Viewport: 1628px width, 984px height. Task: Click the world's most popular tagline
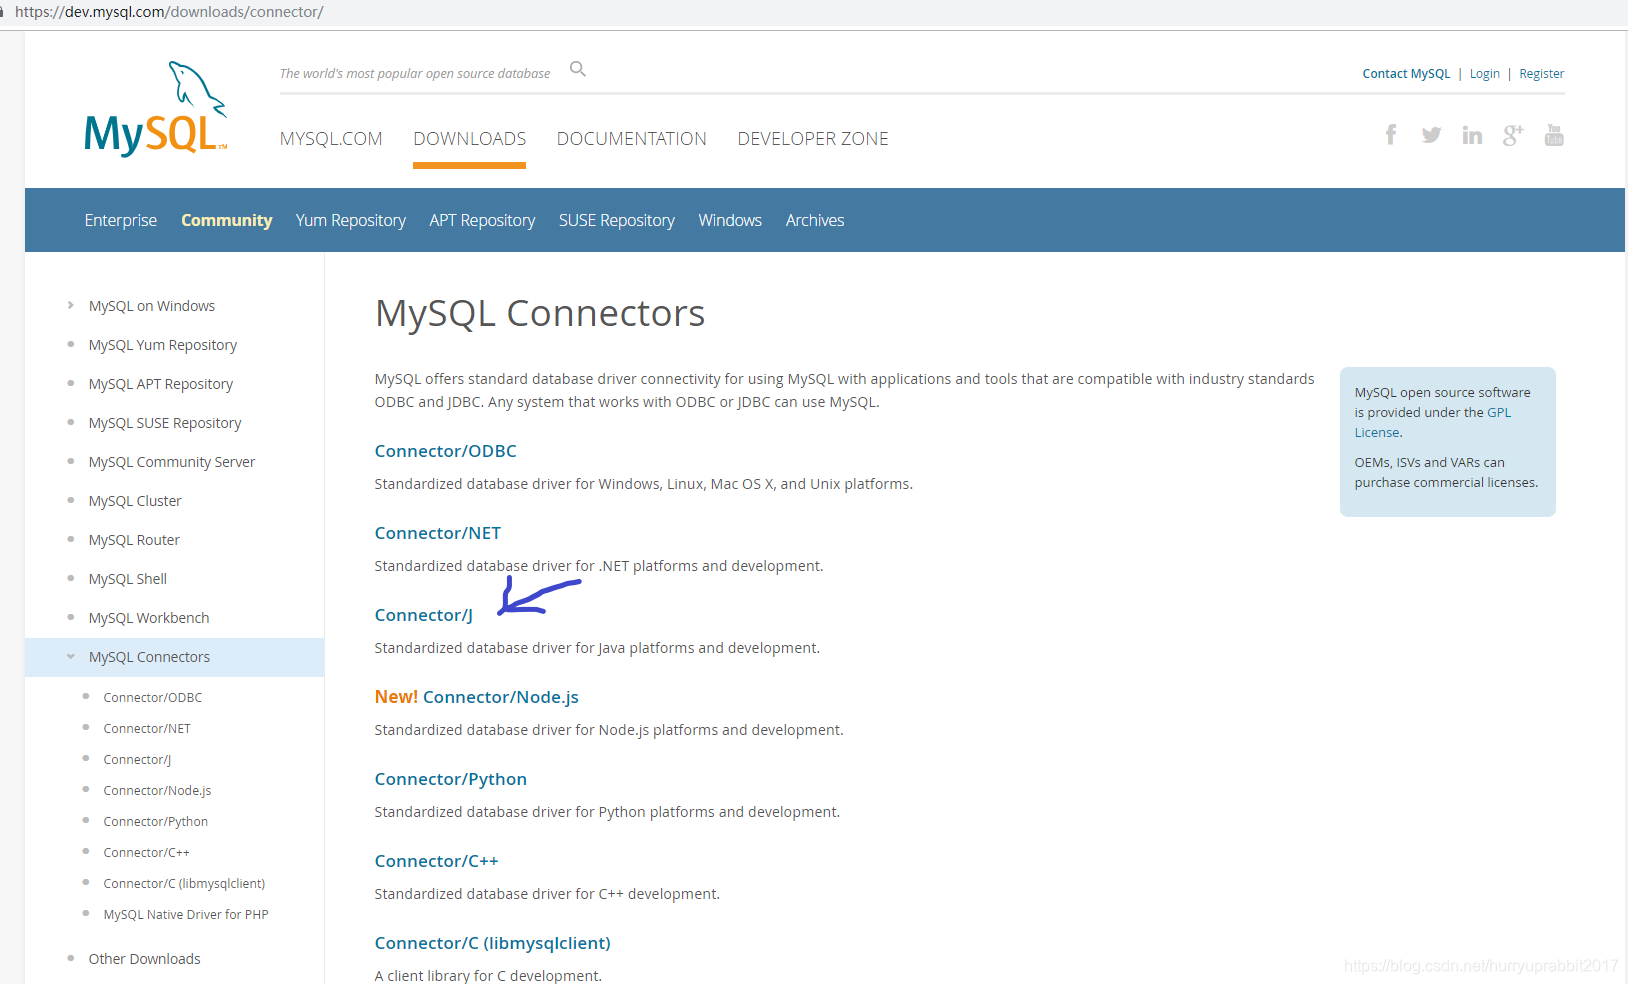[415, 74]
